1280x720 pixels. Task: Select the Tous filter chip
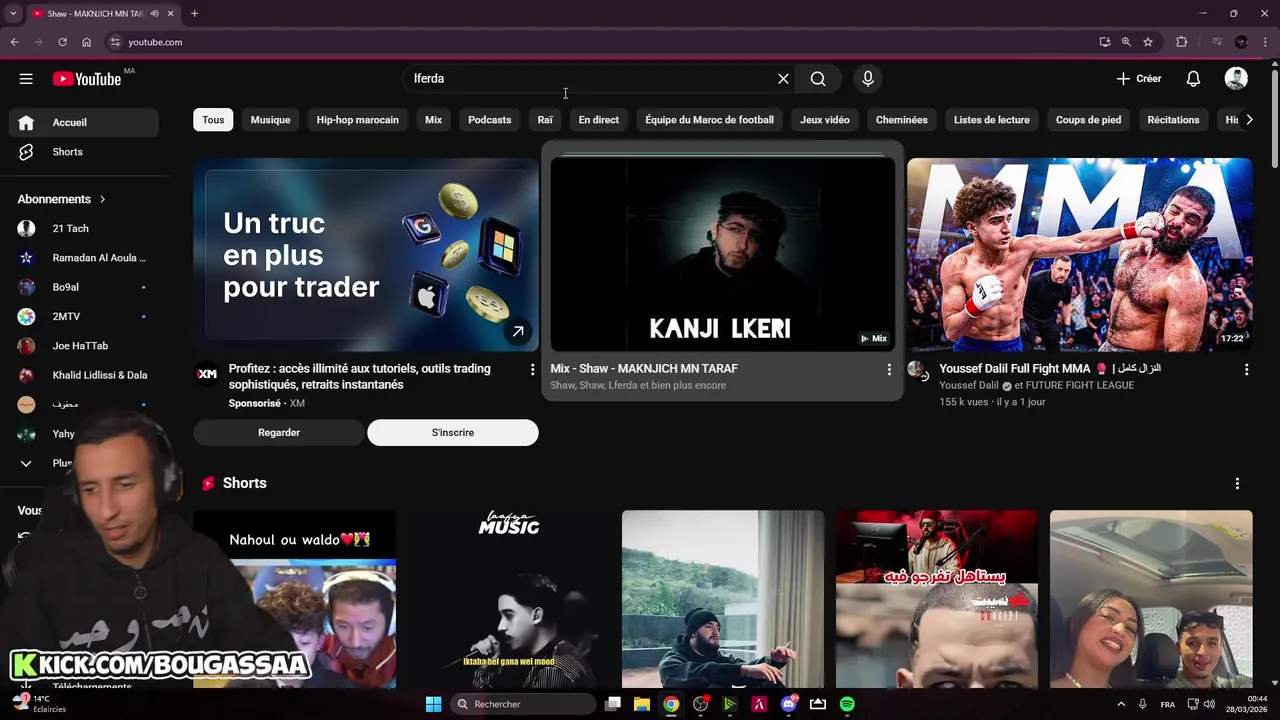pos(213,120)
